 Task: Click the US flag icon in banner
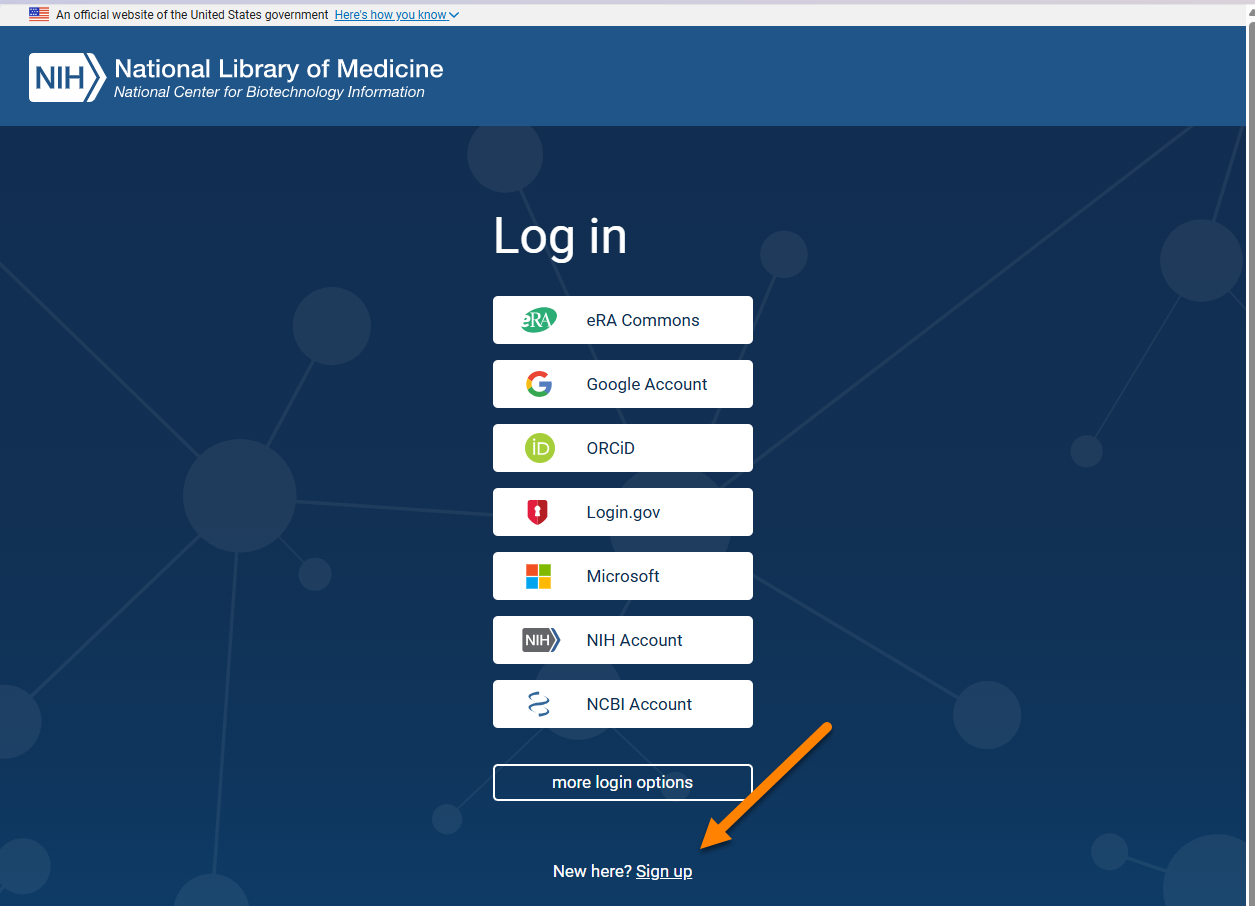(x=39, y=15)
